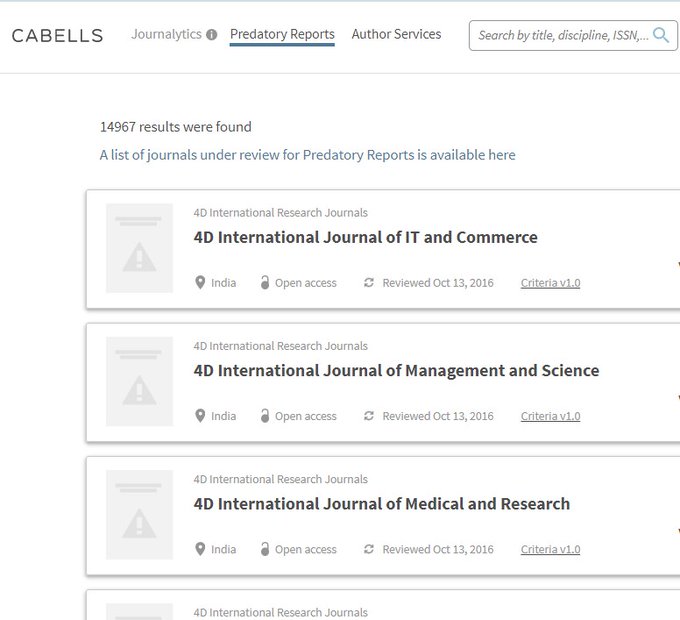Click the open access lock icon in Management and Science card
This screenshot has height=620, width=680.
pyautogui.click(x=265, y=415)
